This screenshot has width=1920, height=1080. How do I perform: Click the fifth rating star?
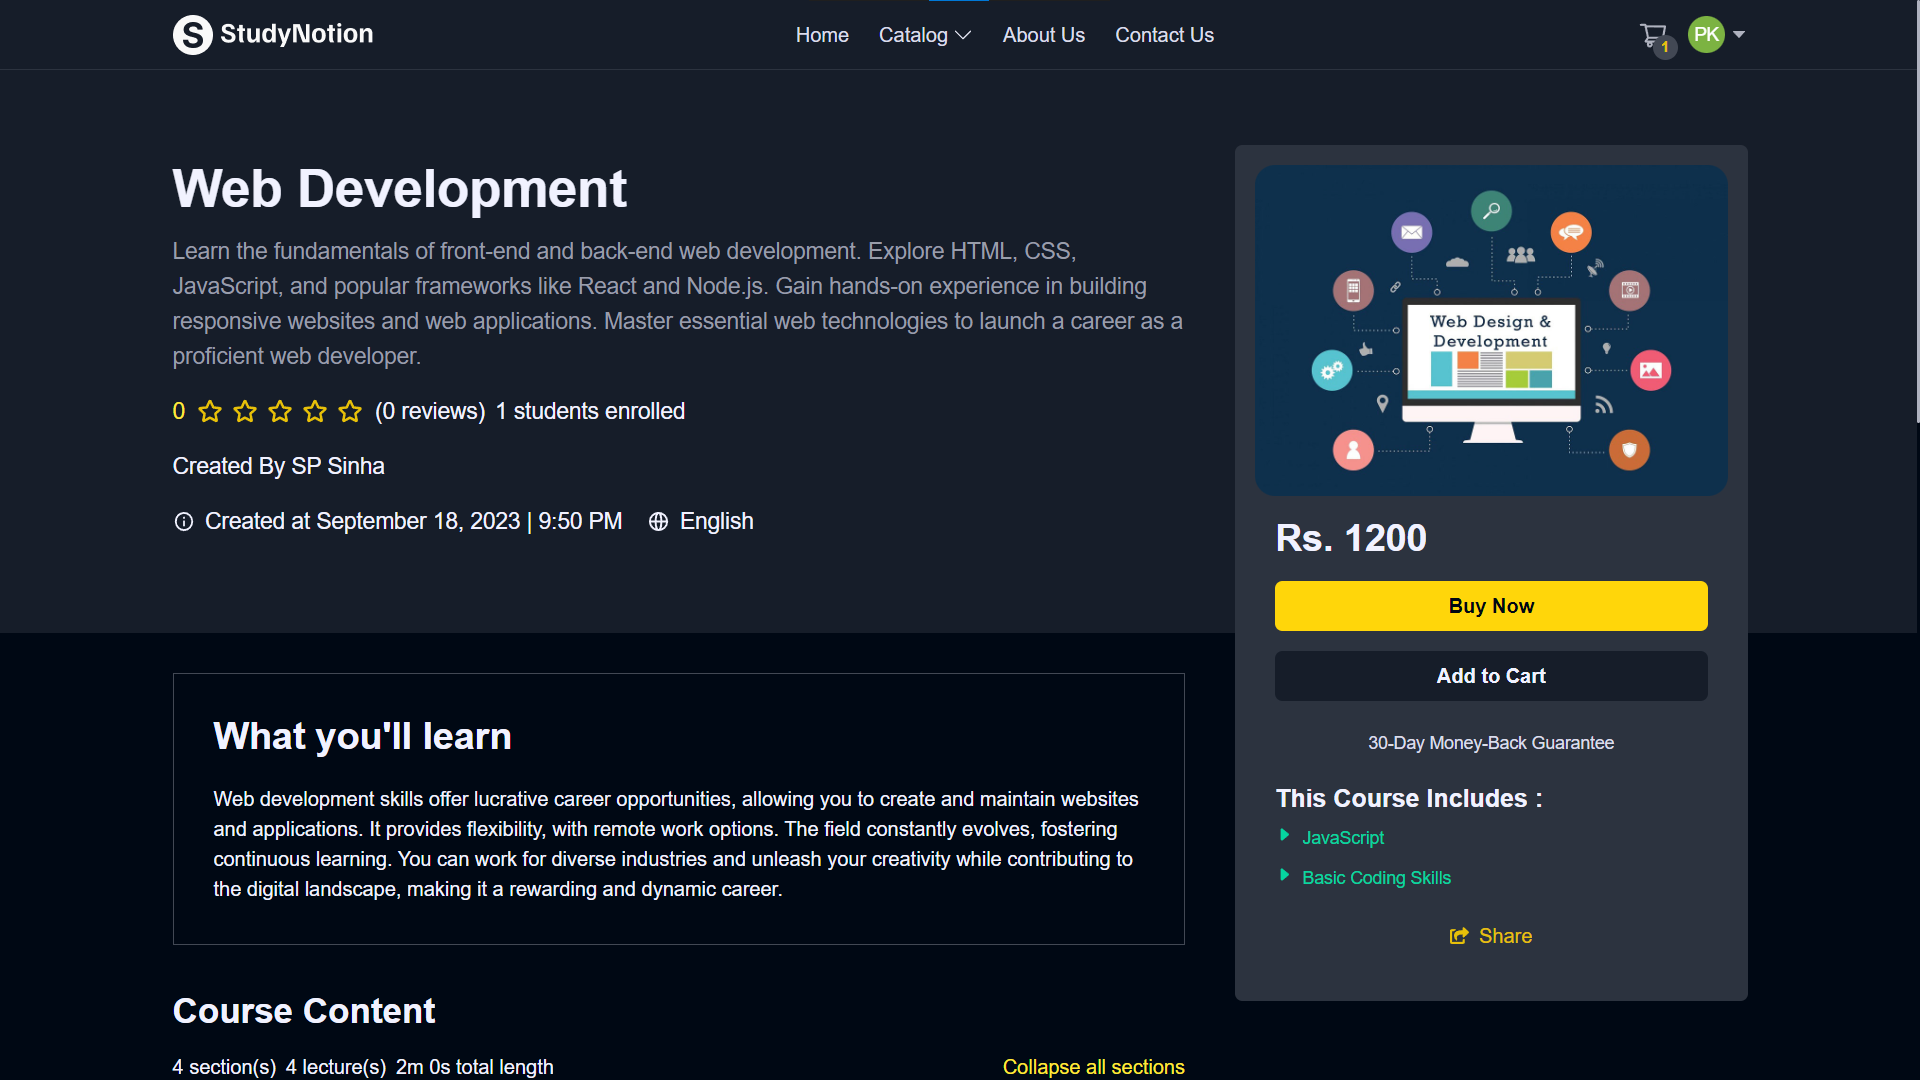[x=350, y=411]
